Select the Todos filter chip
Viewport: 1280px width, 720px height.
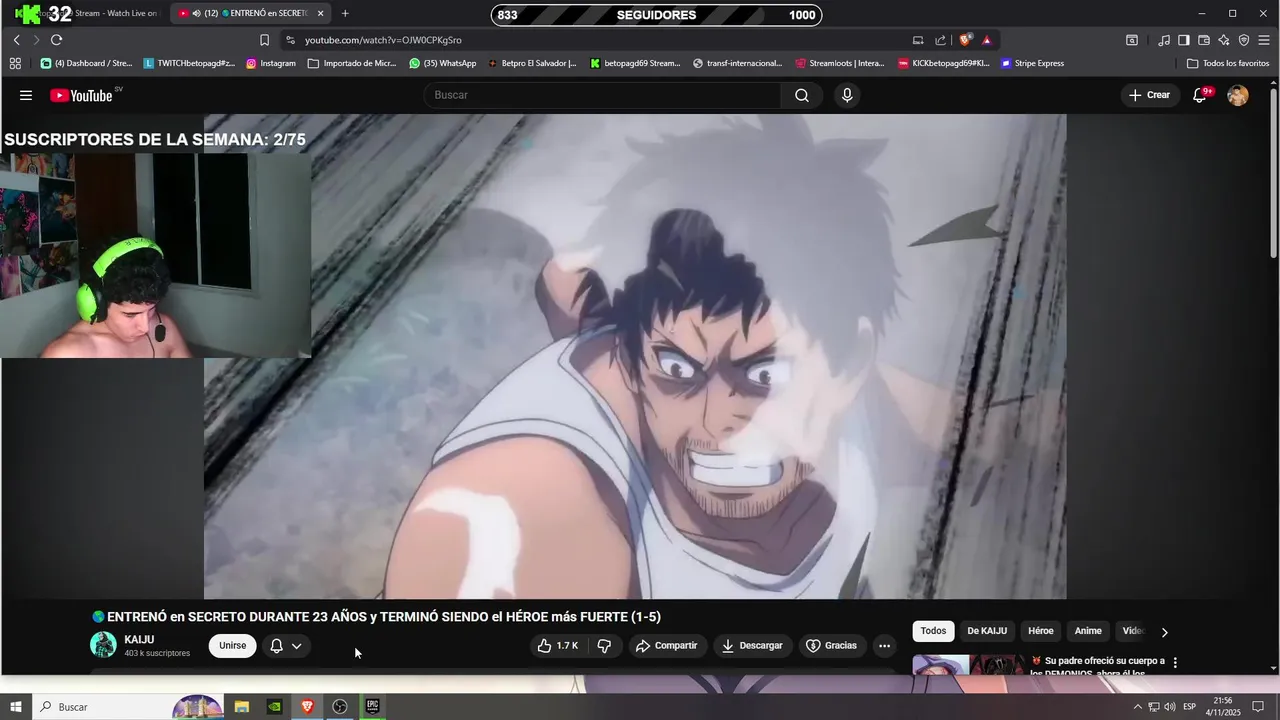pyautogui.click(x=933, y=631)
